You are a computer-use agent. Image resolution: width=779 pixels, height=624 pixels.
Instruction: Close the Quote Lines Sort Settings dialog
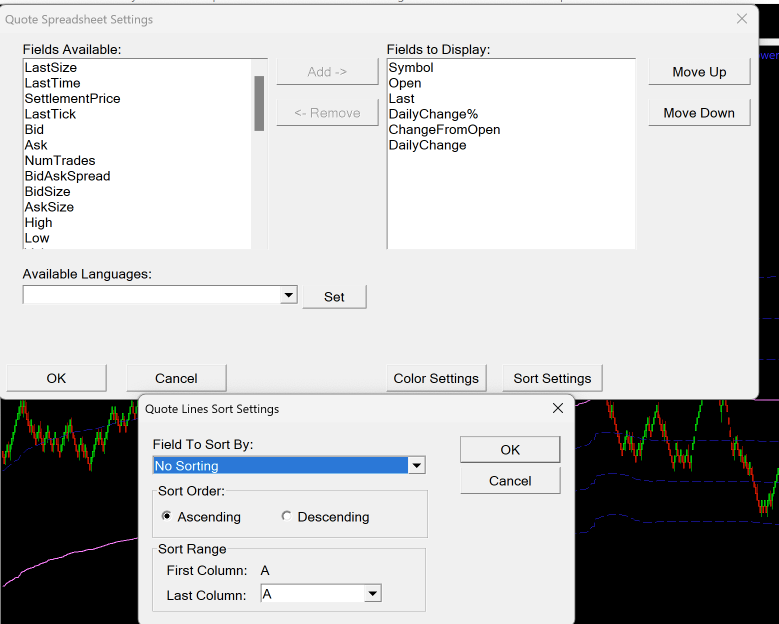(558, 408)
